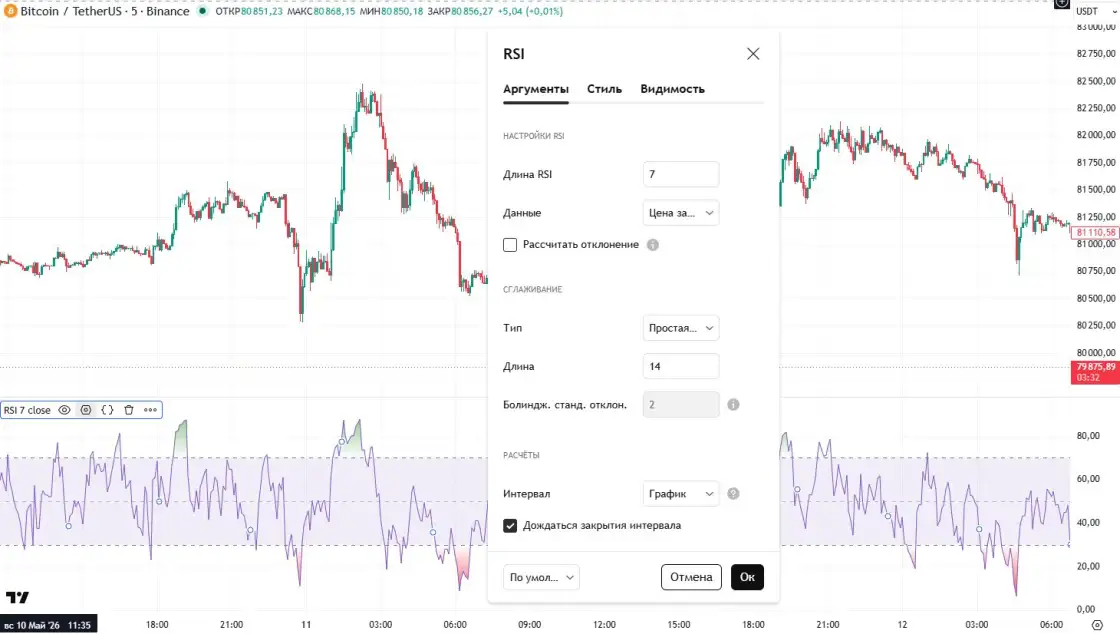Click ОТКР open price value in header
Viewport: 1120px width, 634px height.
(x=261, y=11)
